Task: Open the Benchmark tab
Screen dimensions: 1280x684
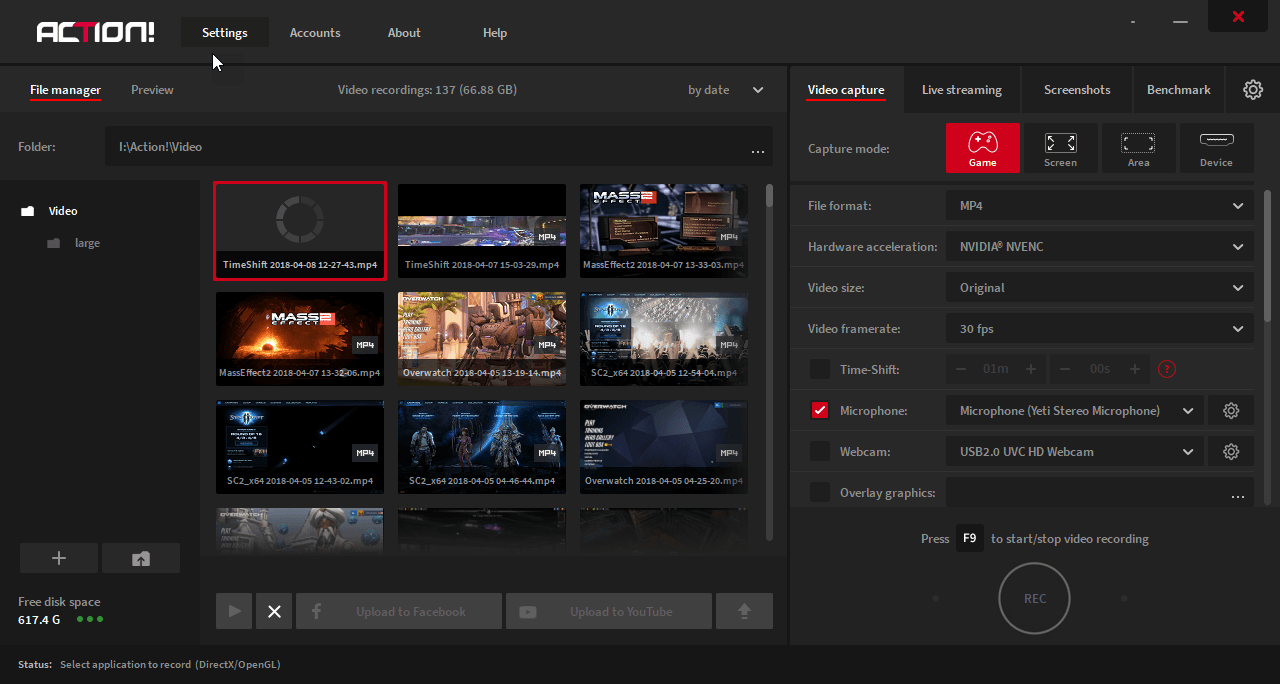Action: pyautogui.click(x=1179, y=90)
